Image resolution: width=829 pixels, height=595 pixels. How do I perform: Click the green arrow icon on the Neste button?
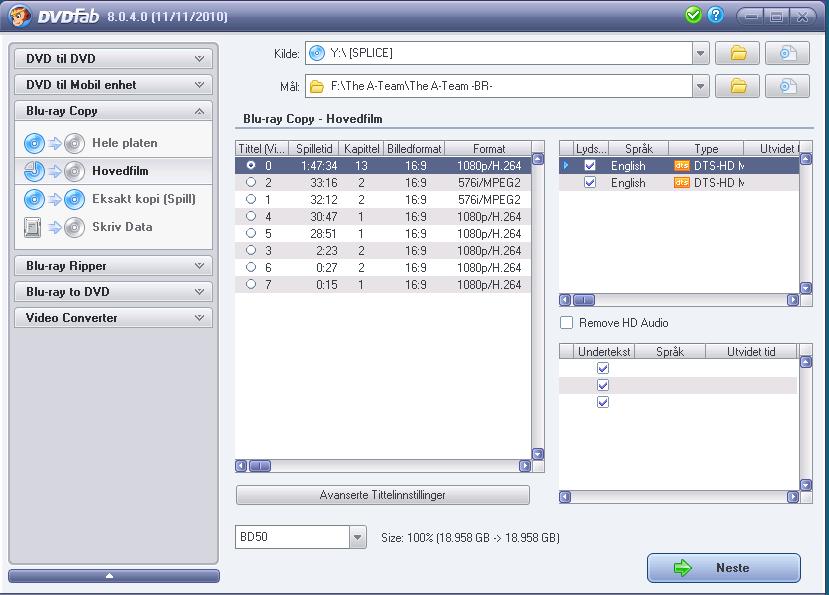point(683,568)
